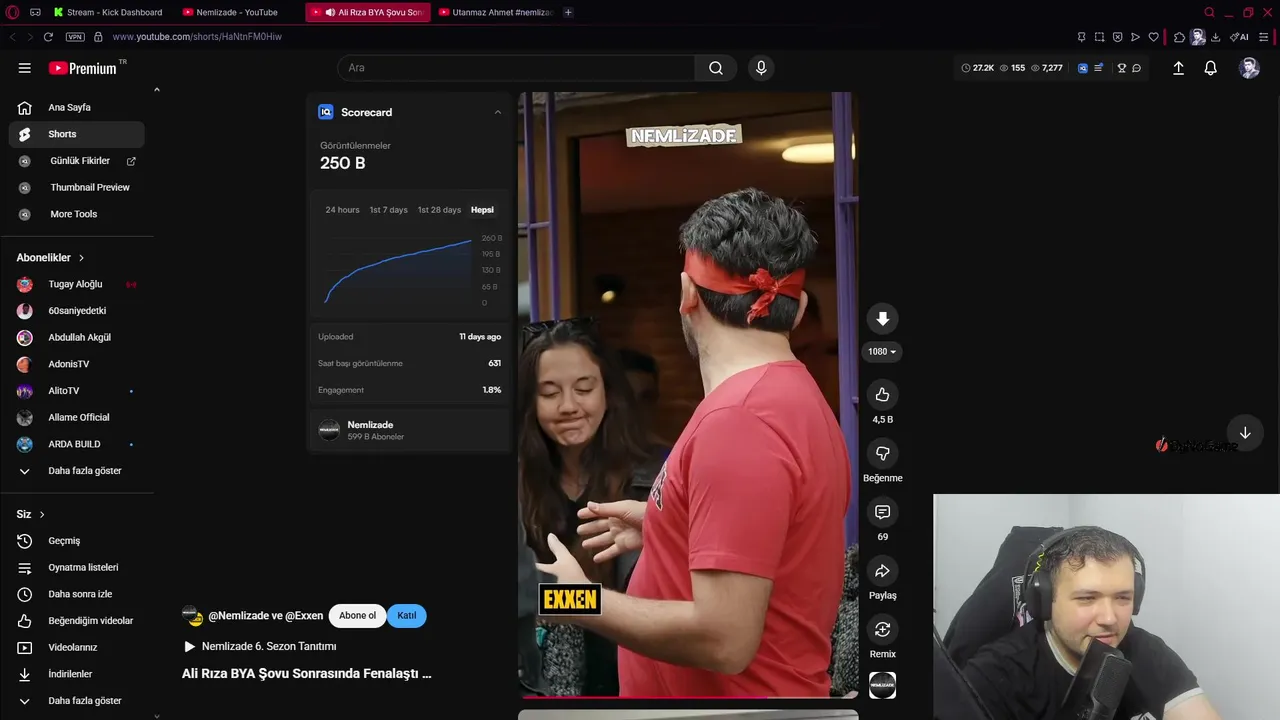This screenshot has width=1280, height=720.
Task: Open Oynatma listeleri
Action: click(76, 567)
